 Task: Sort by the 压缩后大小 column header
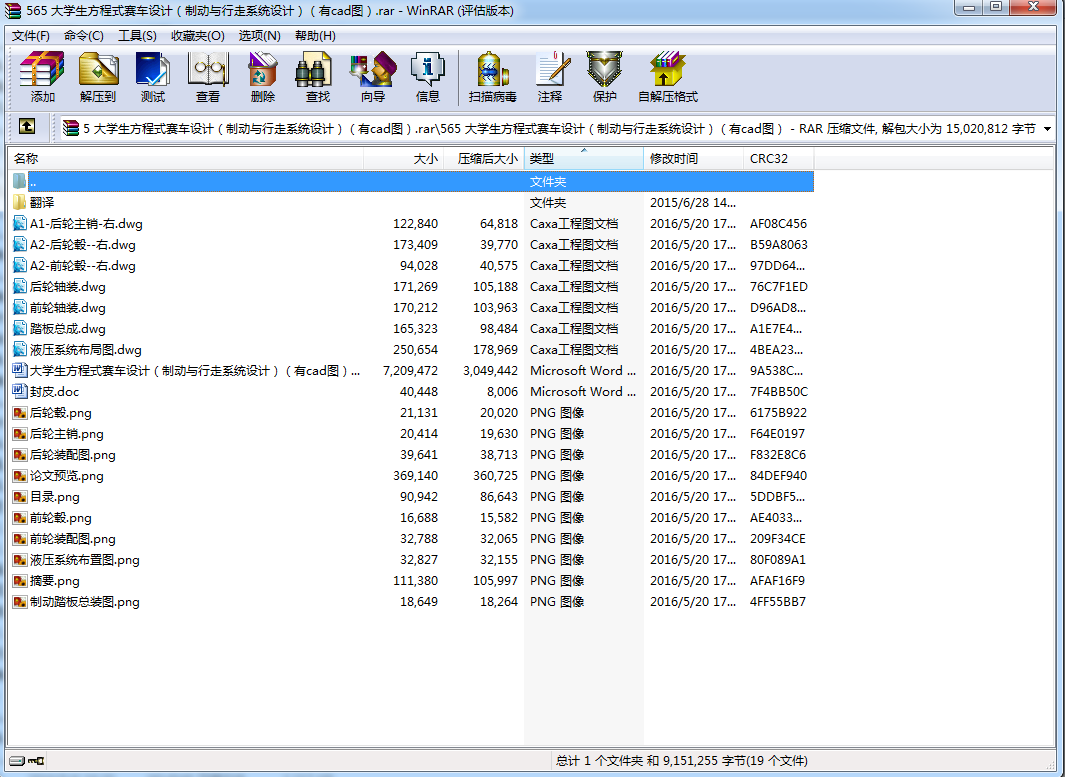pyautogui.click(x=484, y=158)
